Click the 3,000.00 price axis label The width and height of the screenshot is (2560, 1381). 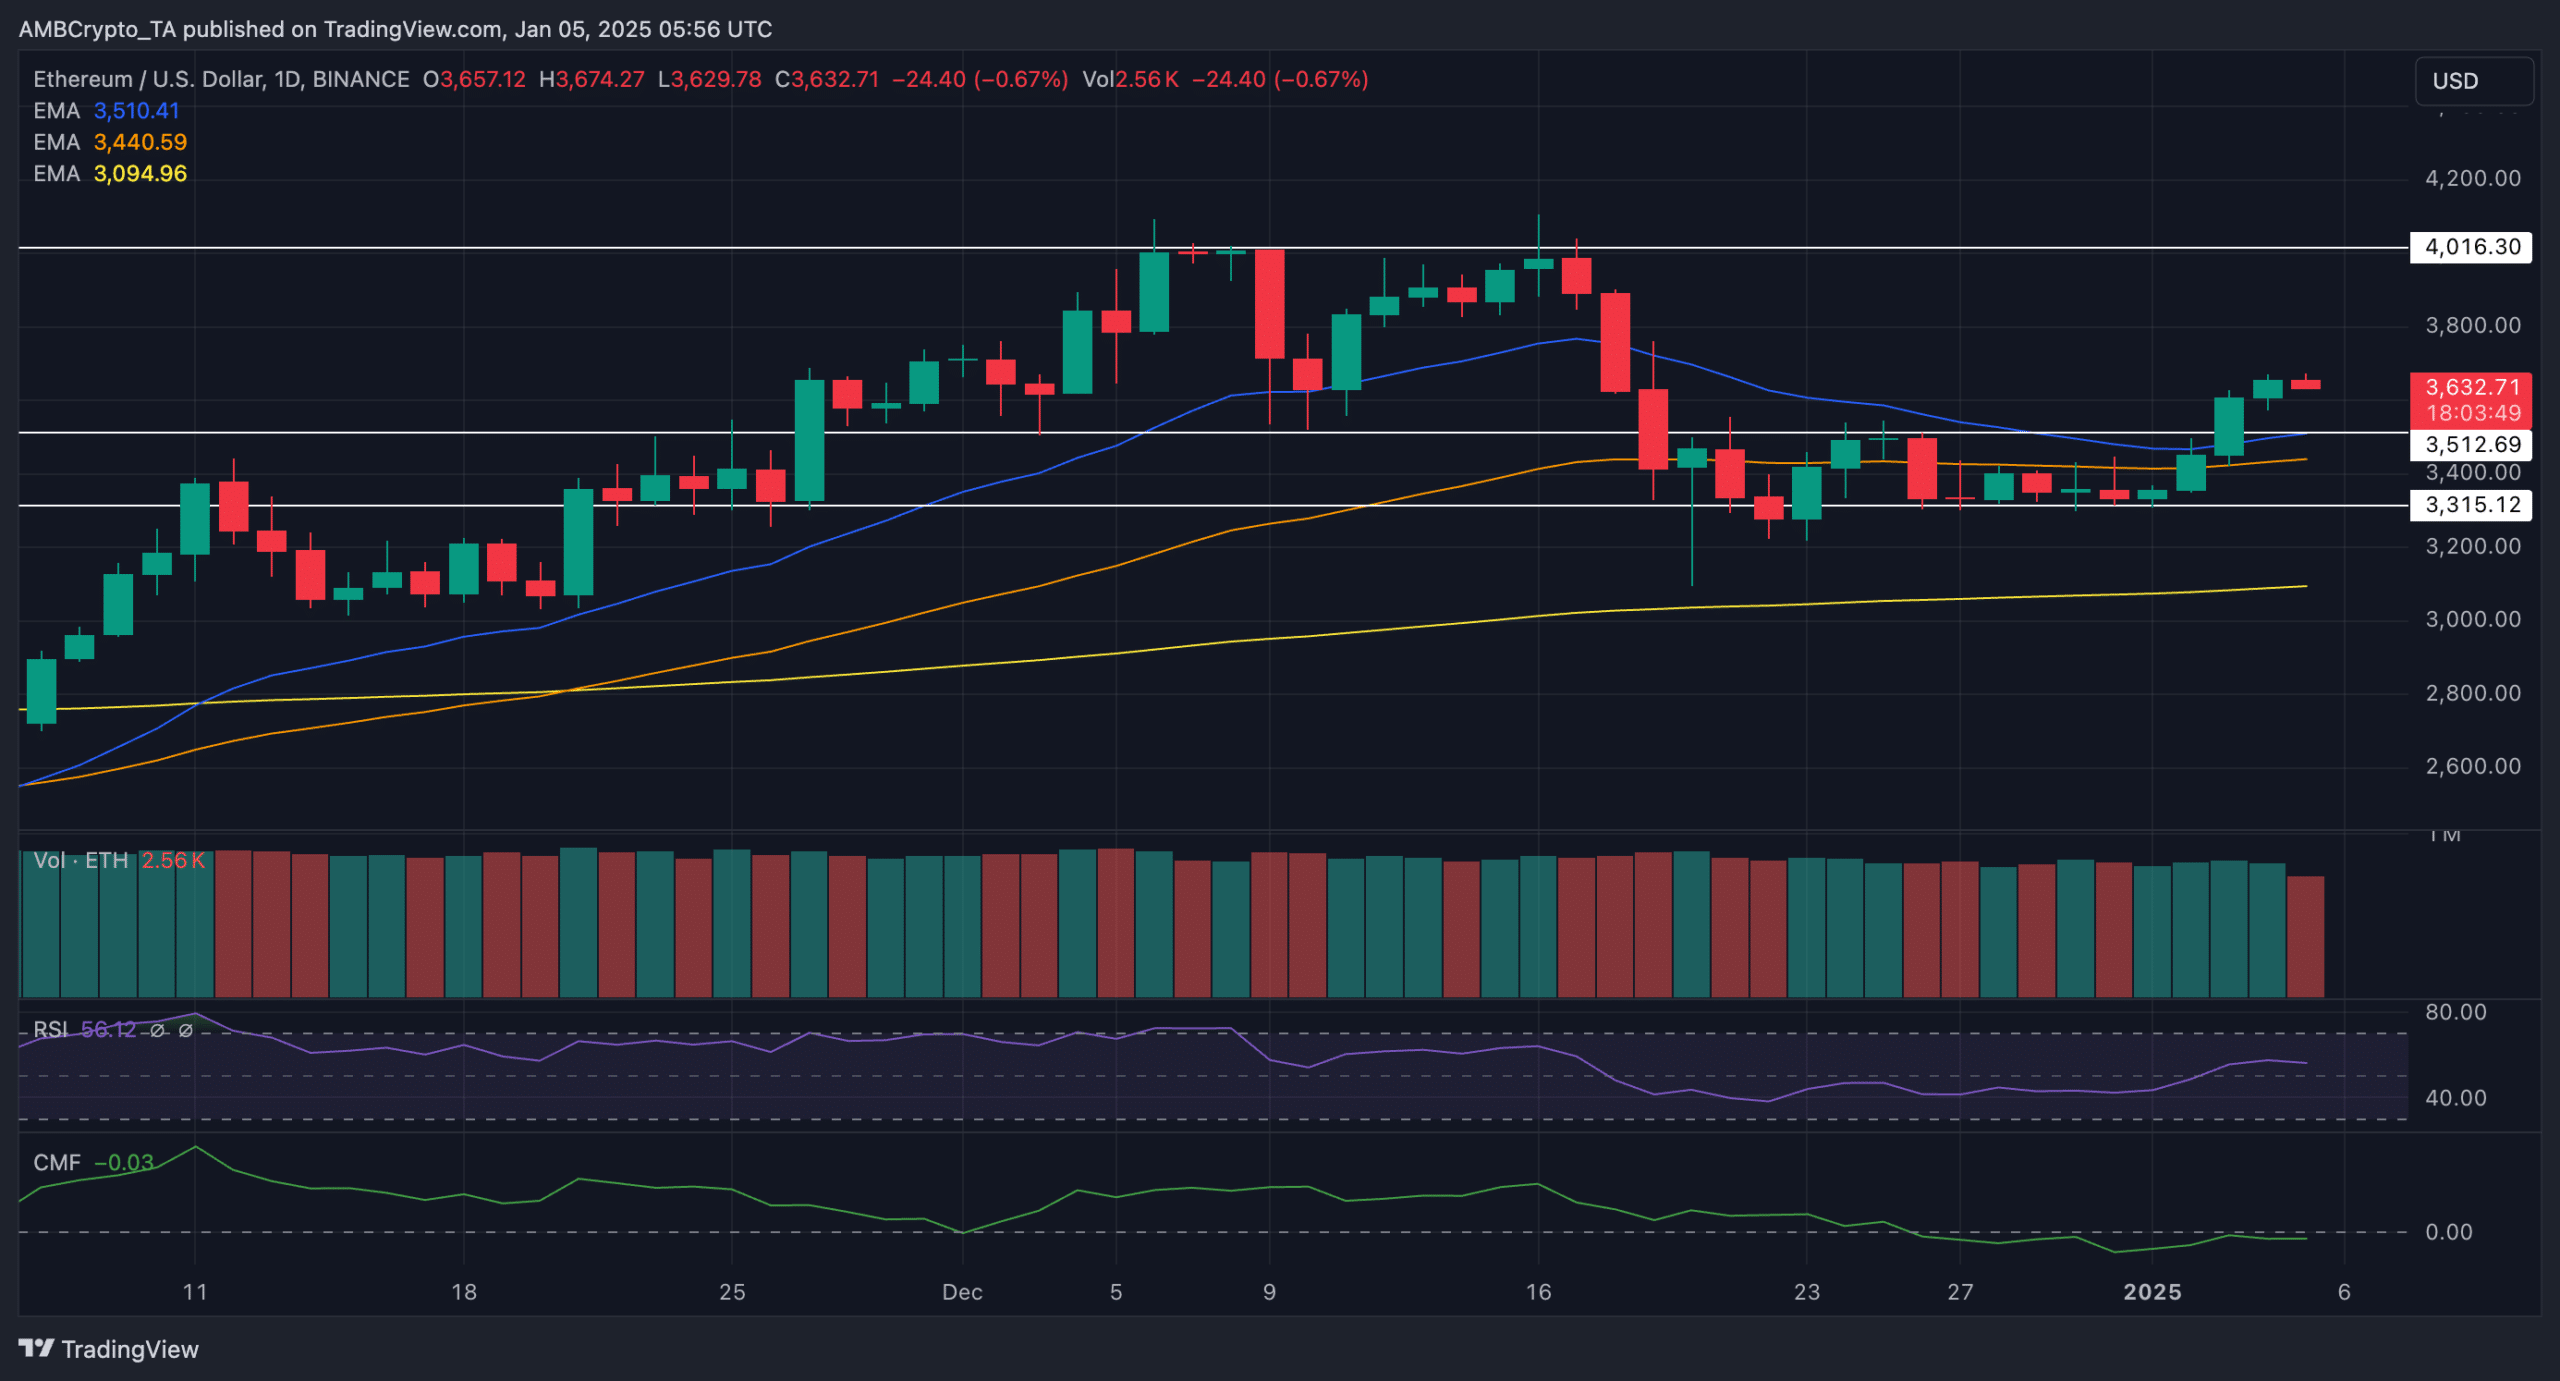click(2473, 619)
